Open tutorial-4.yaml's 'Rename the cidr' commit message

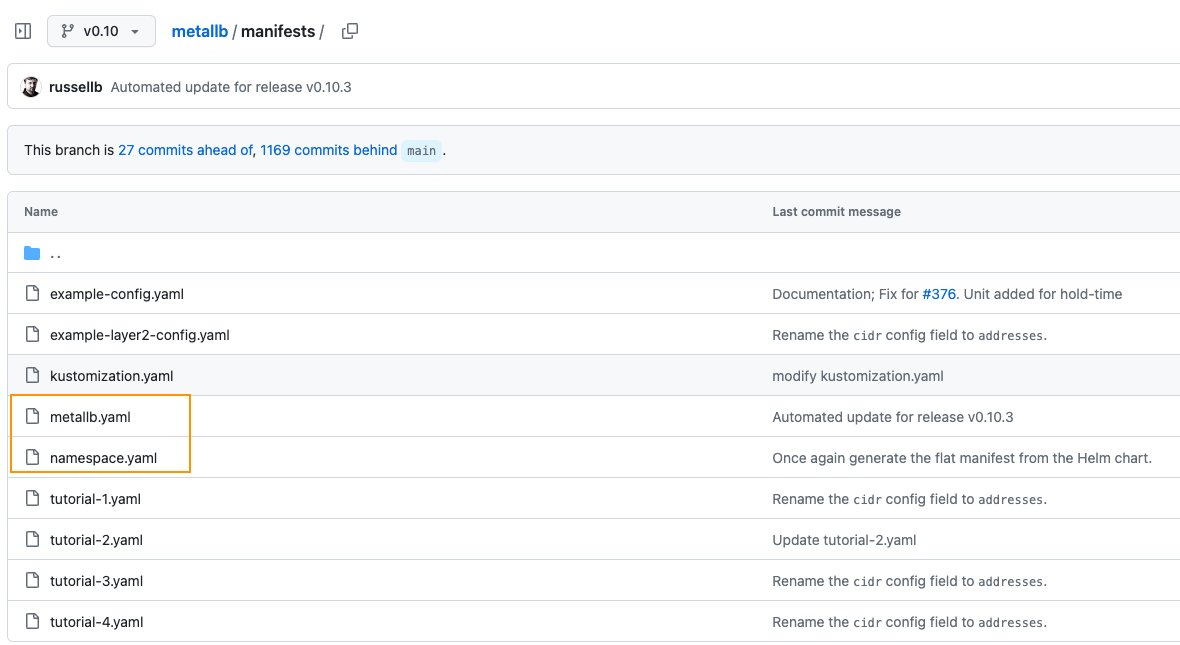click(x=910, y=622)
